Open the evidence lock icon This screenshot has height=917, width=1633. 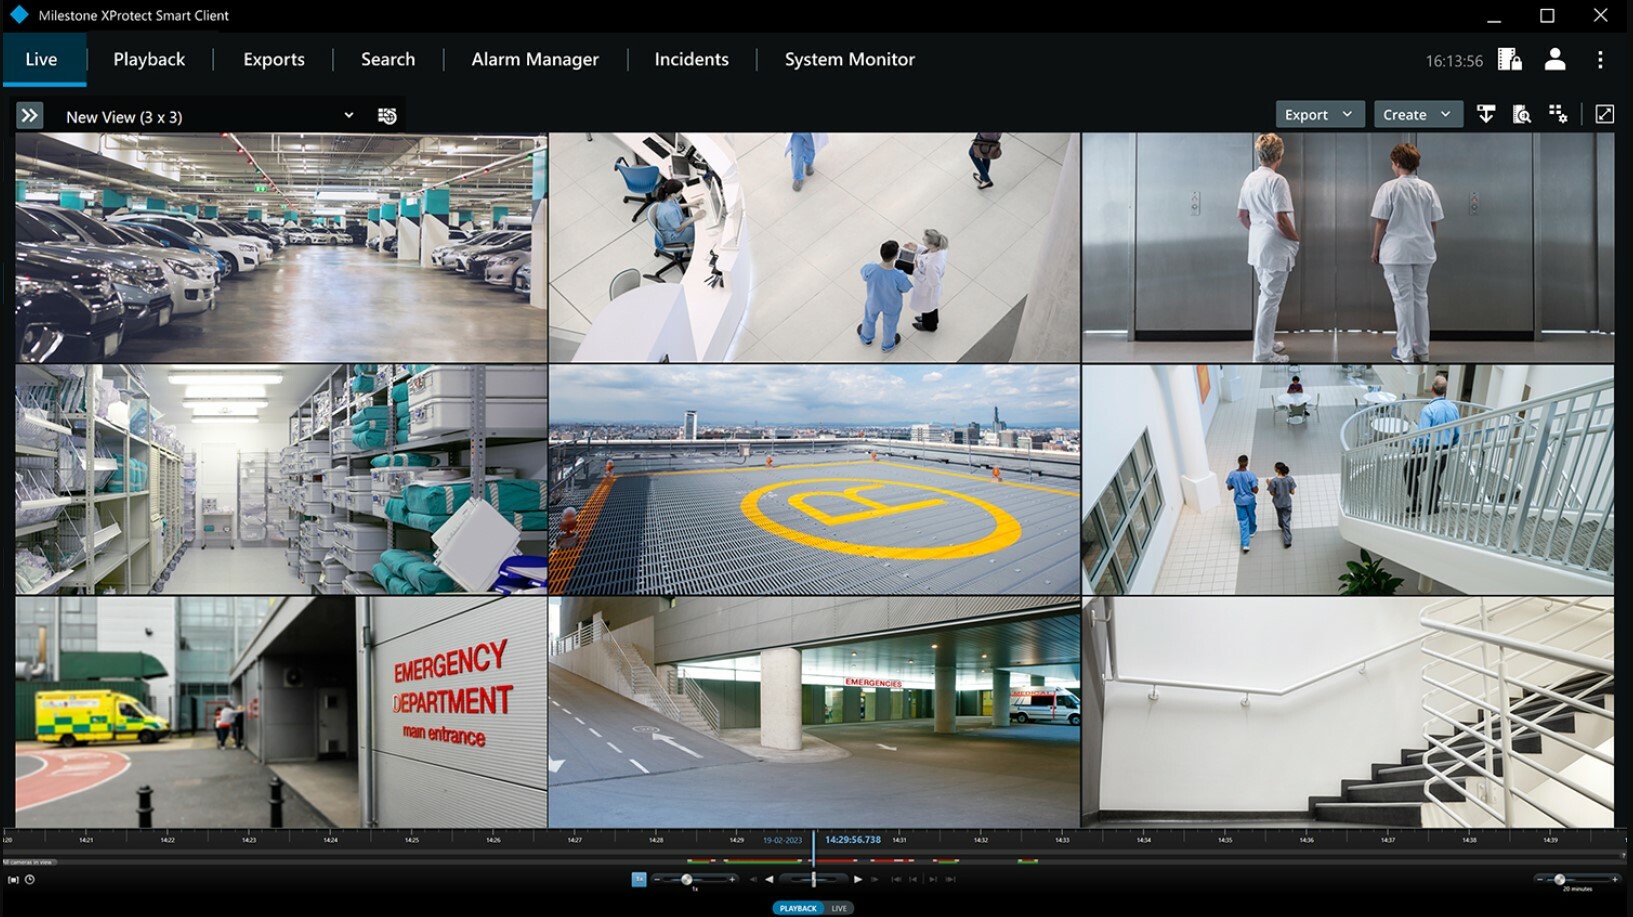[1510, 60]
